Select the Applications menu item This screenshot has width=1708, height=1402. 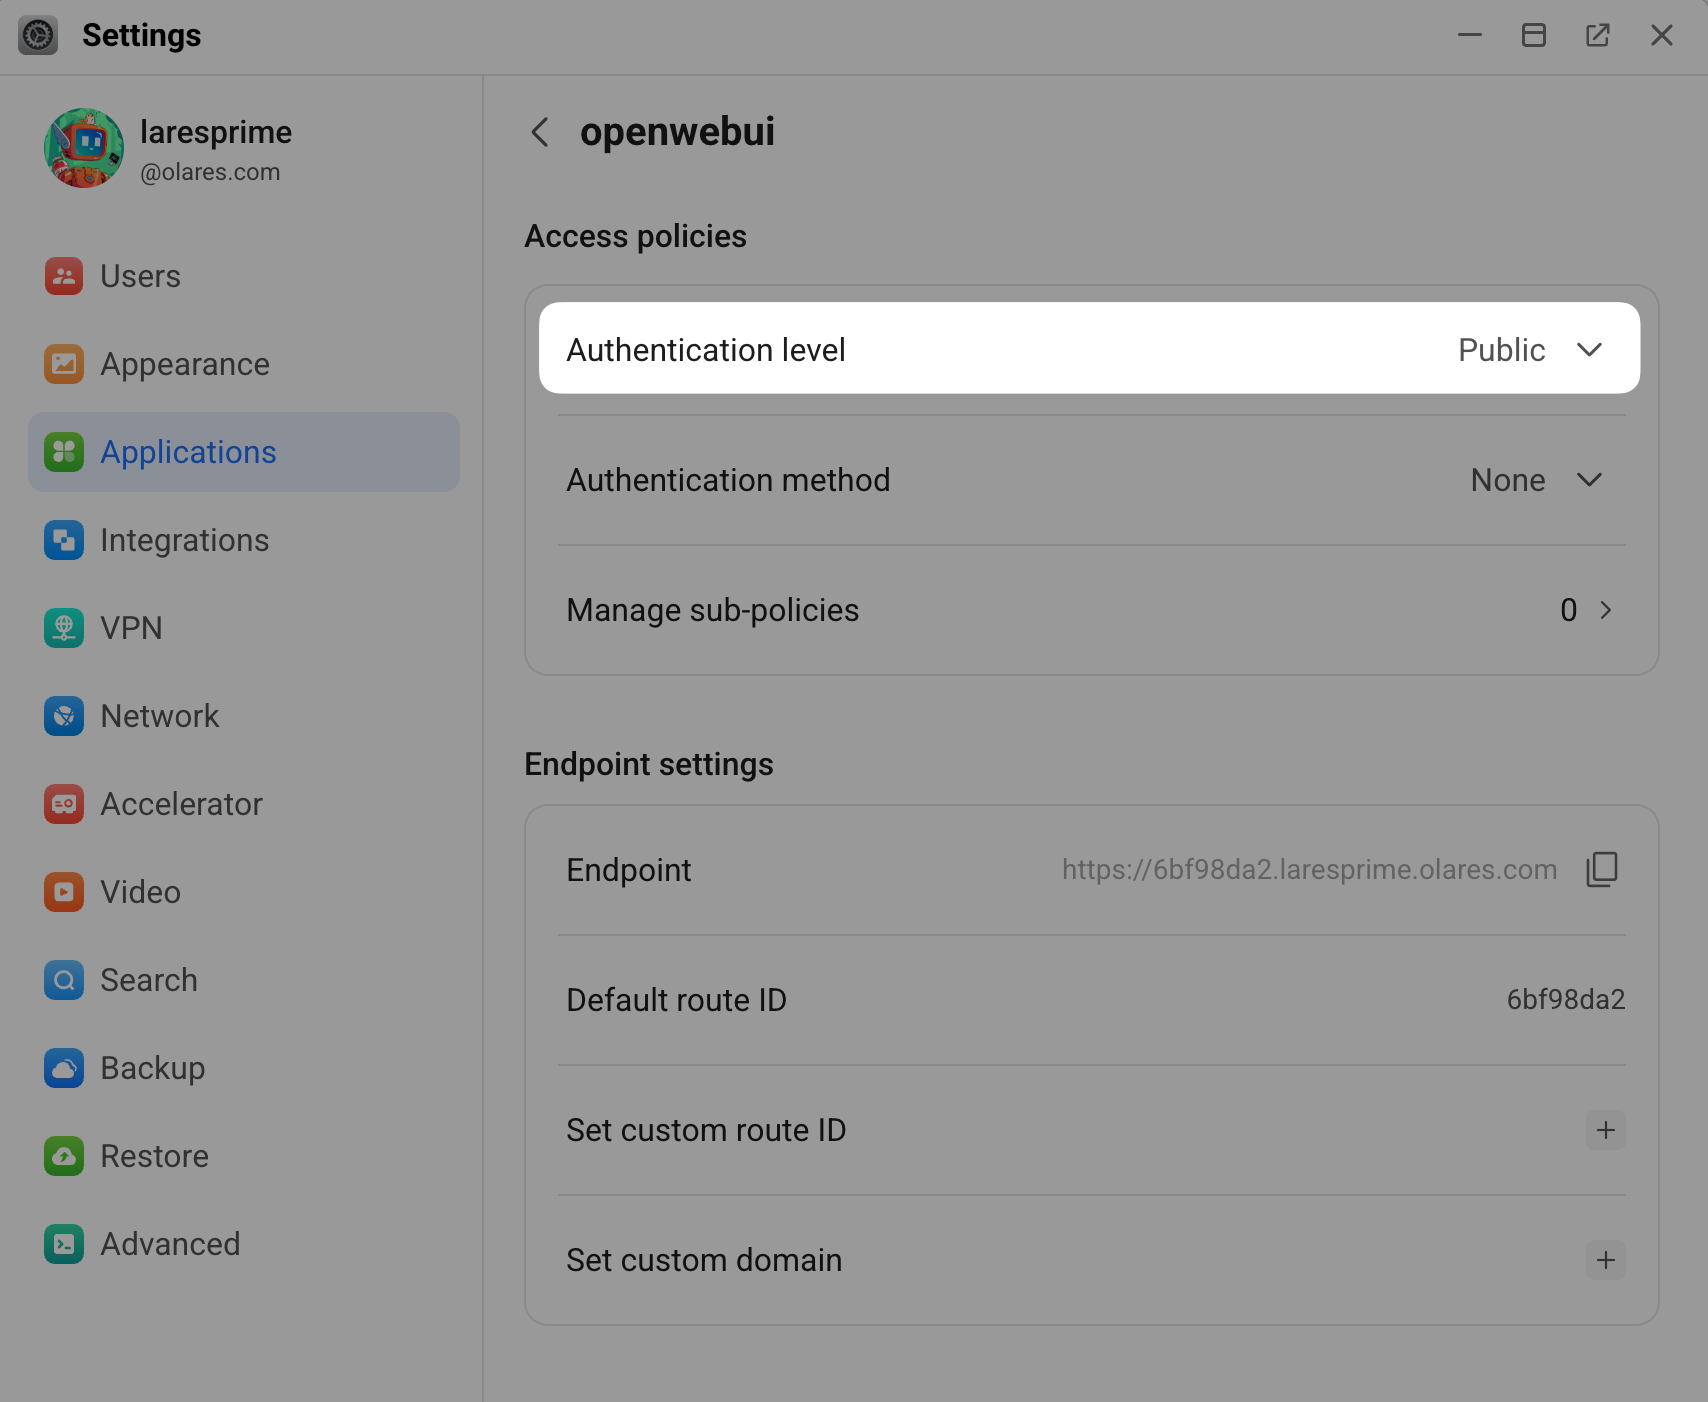(x=244, y=452)
